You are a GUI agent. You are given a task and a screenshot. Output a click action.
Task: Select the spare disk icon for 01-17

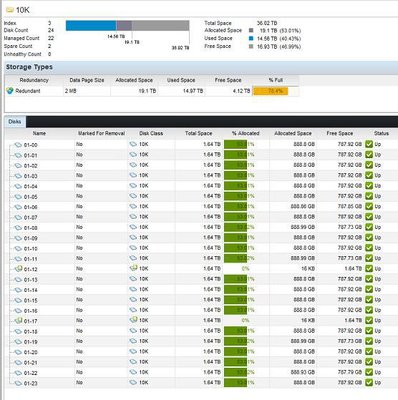pos(18,320)
